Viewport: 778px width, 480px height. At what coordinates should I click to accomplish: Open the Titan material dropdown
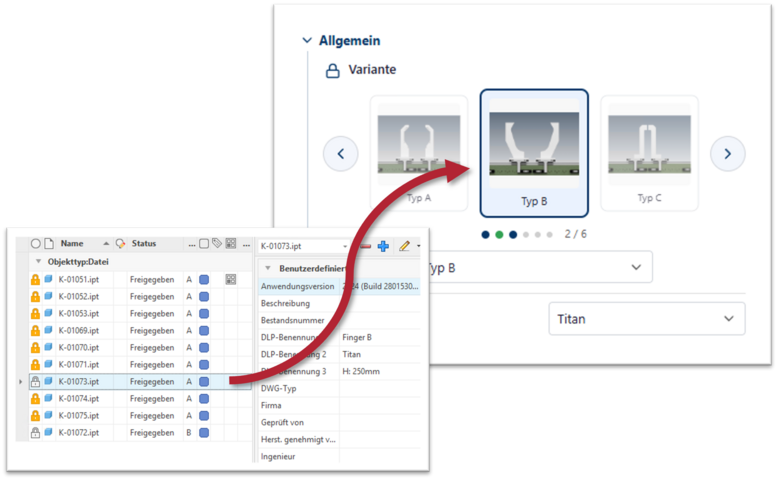(647, 319)
